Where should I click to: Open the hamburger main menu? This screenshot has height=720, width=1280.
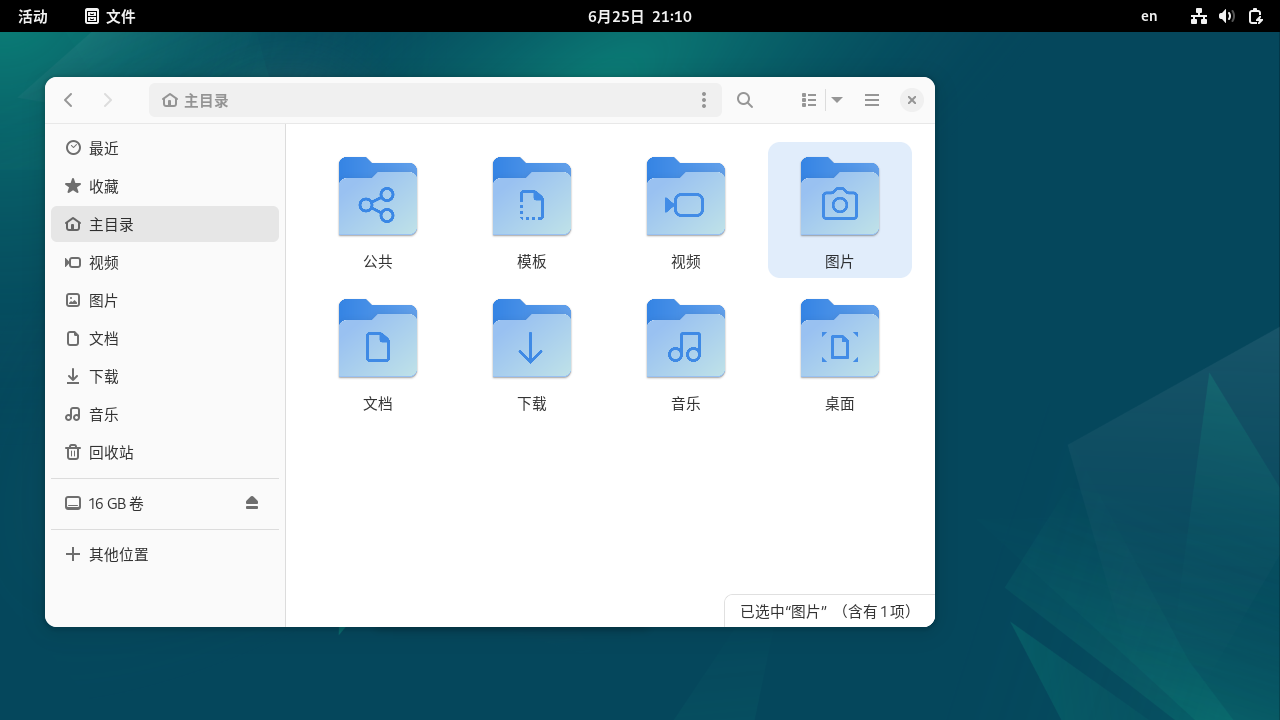[872, 100]
